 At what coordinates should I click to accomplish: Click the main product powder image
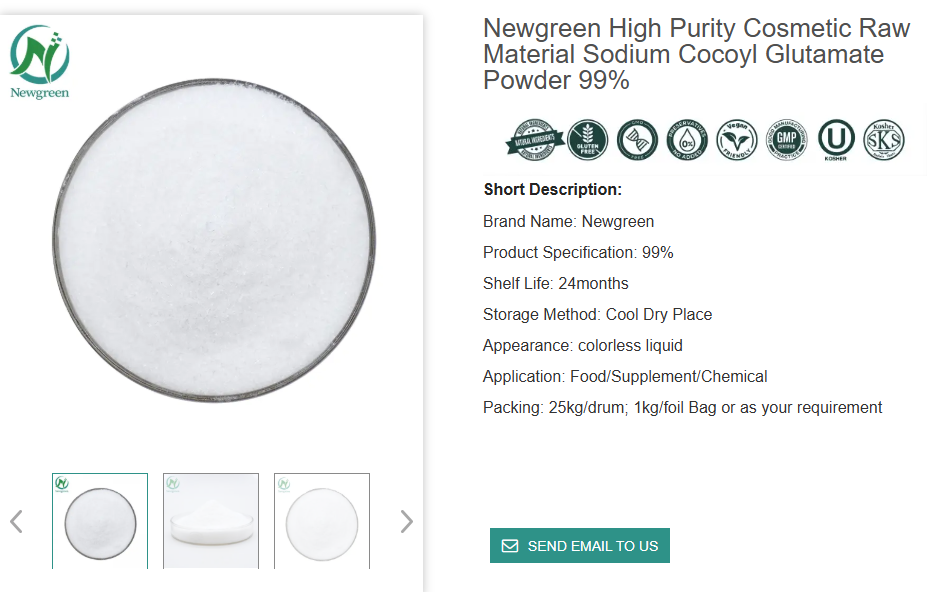click(x=214, y=242)
